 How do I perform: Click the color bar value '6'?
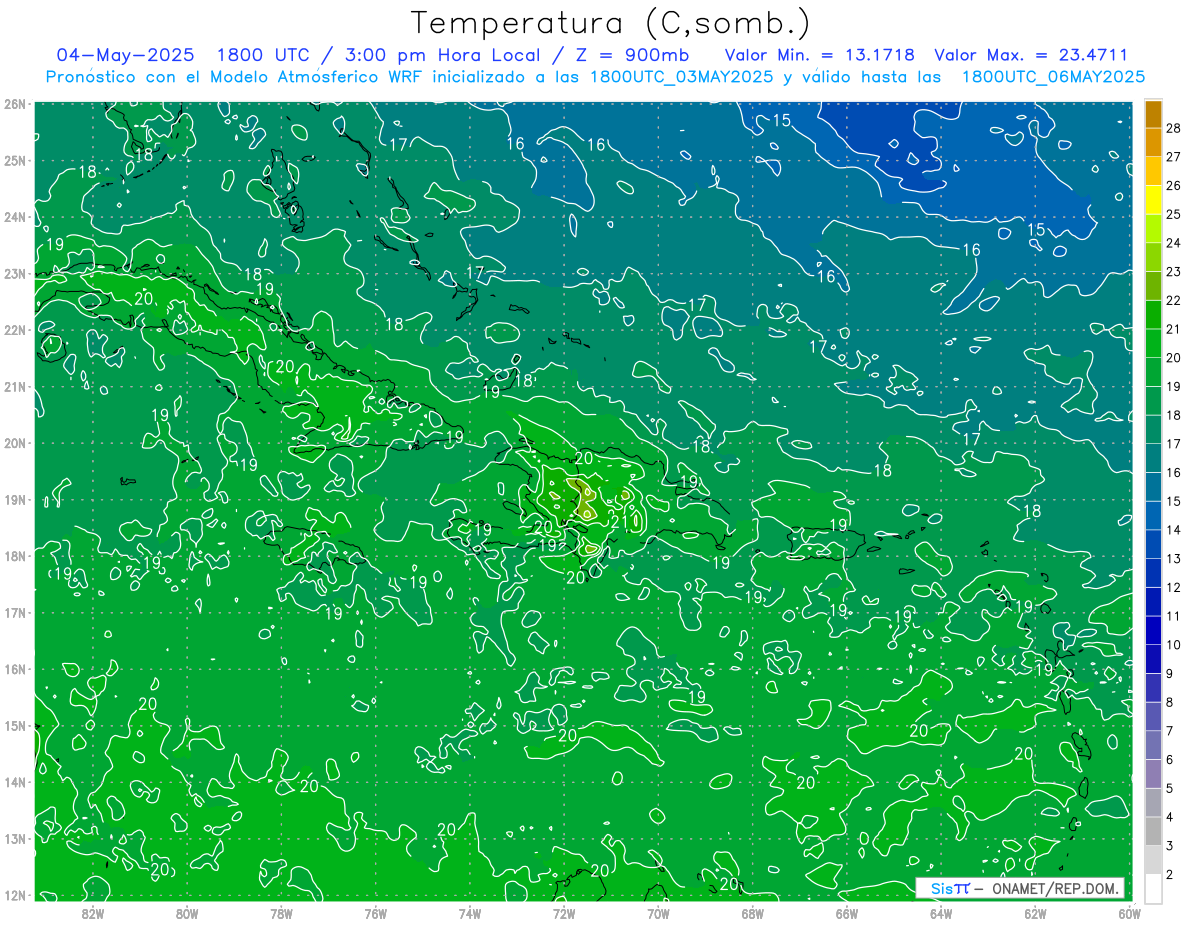[1170, 760]
